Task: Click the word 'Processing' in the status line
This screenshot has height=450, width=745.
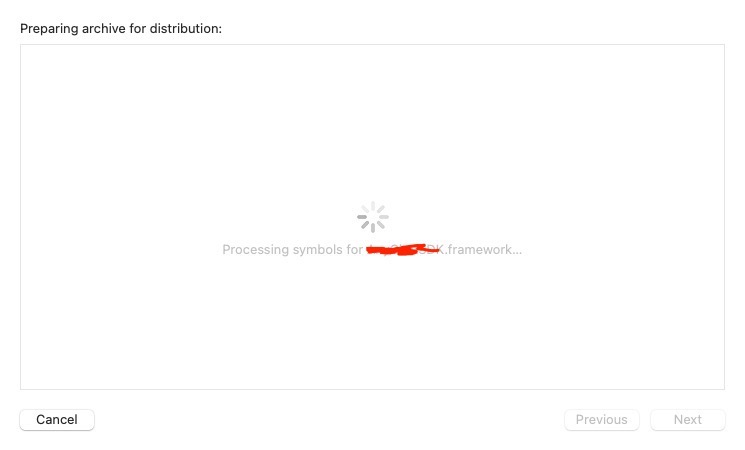Action: coord(256,250)
